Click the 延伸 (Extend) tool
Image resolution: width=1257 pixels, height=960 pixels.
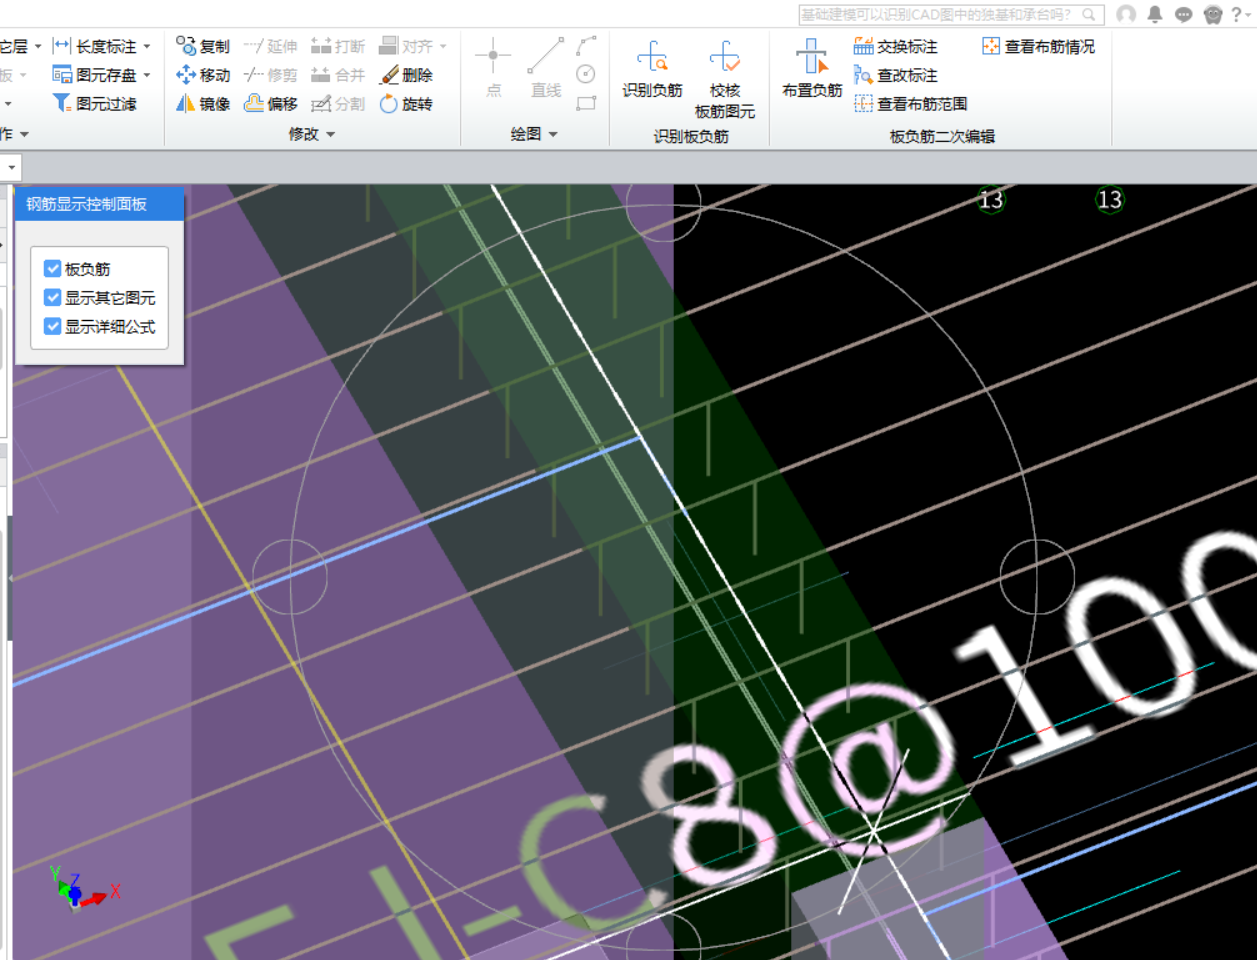[x=271, y=46]
